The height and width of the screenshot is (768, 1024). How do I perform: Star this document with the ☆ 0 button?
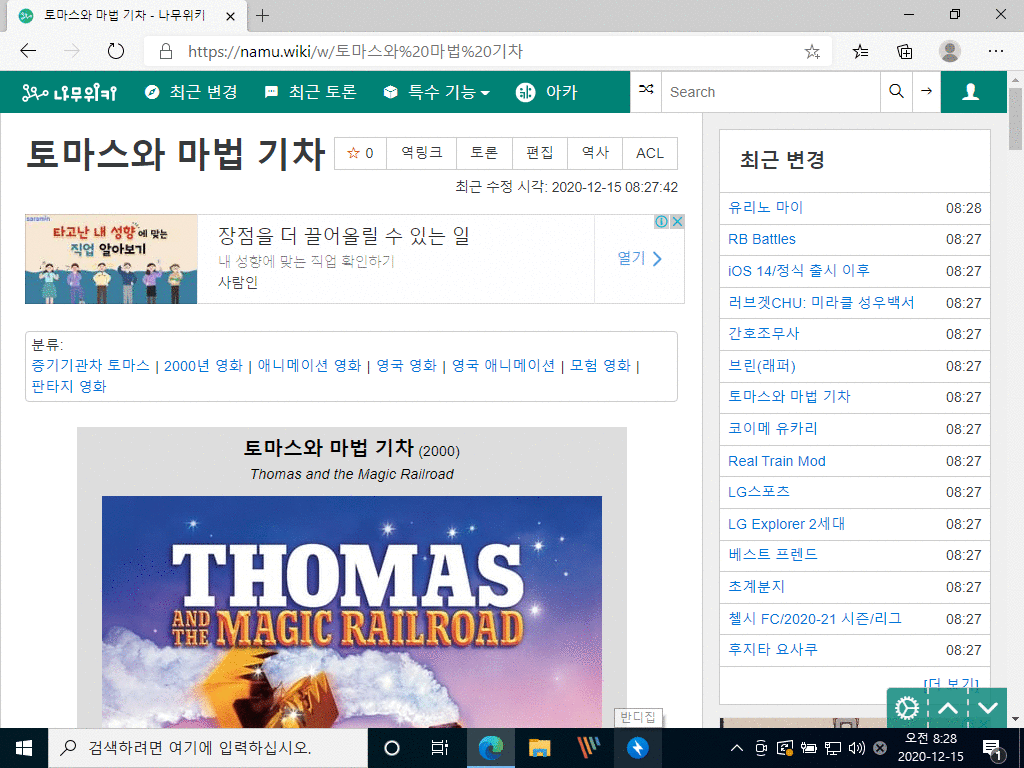[x=360, y=153]
